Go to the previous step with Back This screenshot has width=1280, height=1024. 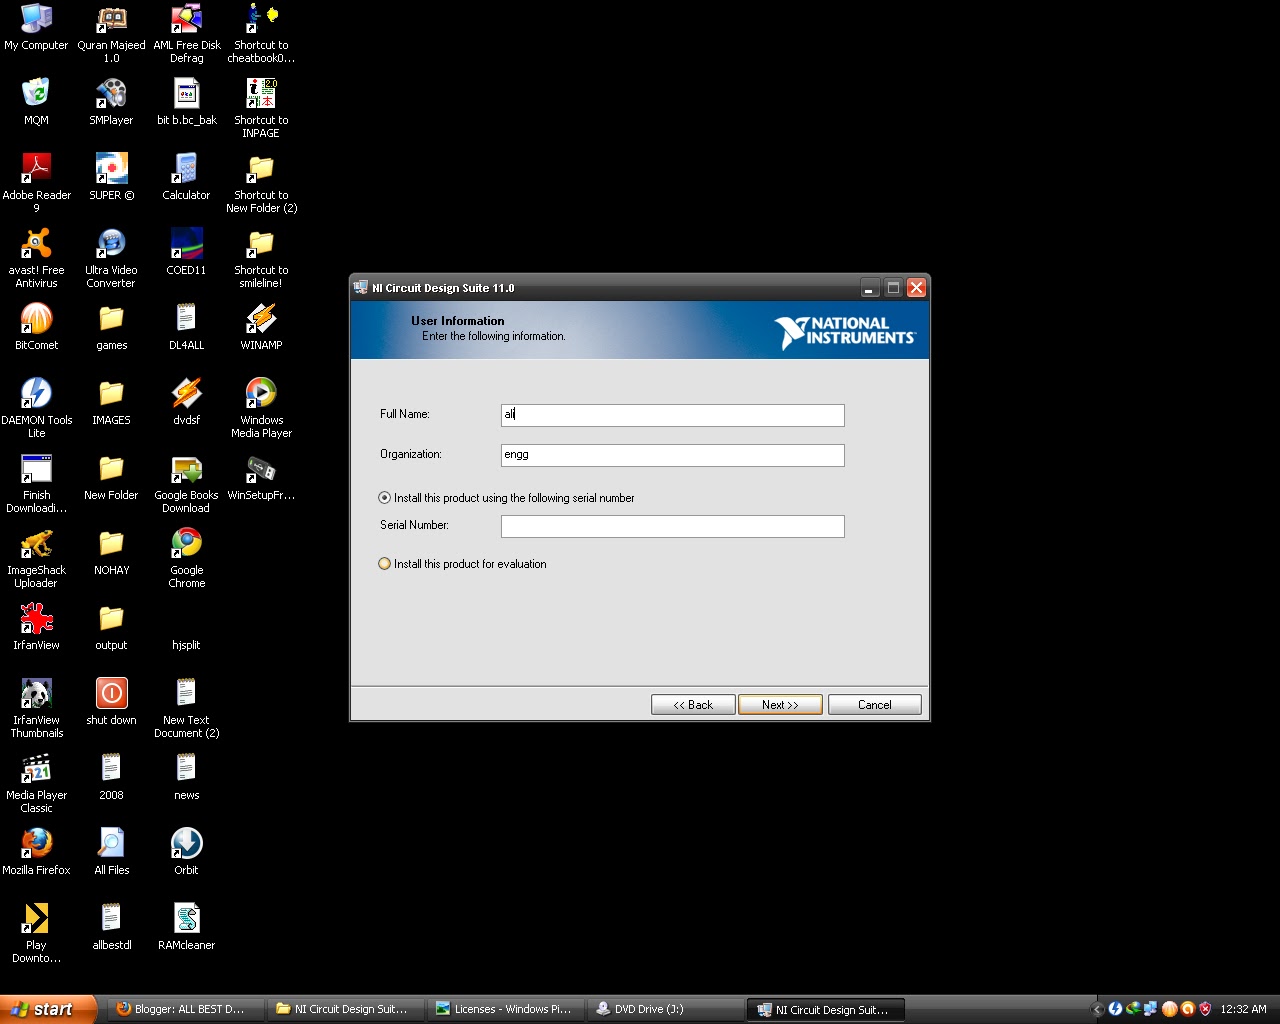coord(693,705)
